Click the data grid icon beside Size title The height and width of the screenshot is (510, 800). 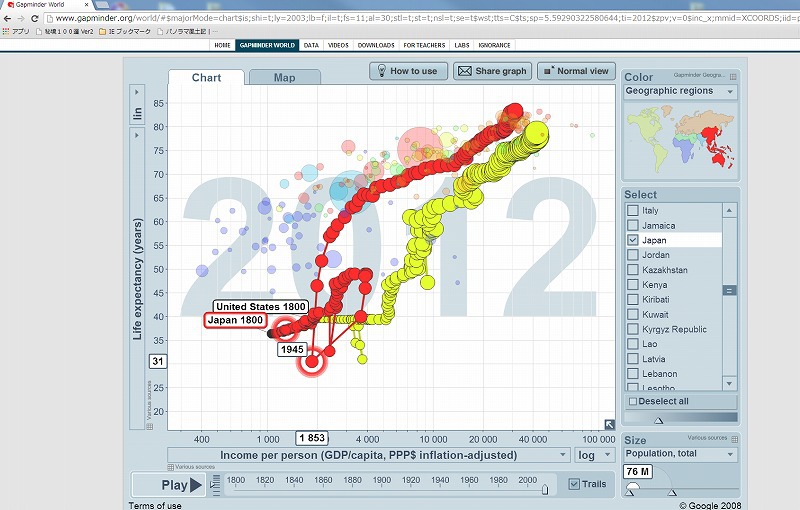tap(734, 439)
